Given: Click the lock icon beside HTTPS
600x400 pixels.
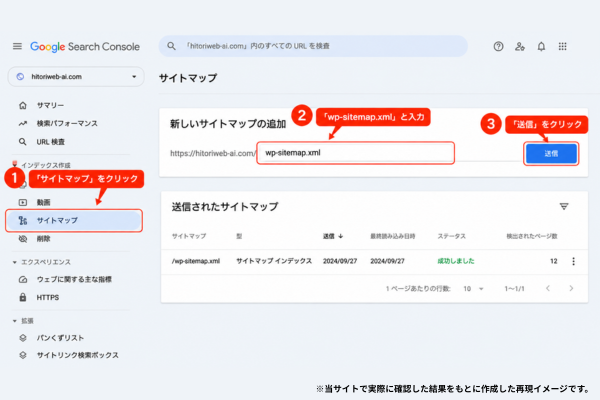Looking at the screenshot, I should 23,297.
